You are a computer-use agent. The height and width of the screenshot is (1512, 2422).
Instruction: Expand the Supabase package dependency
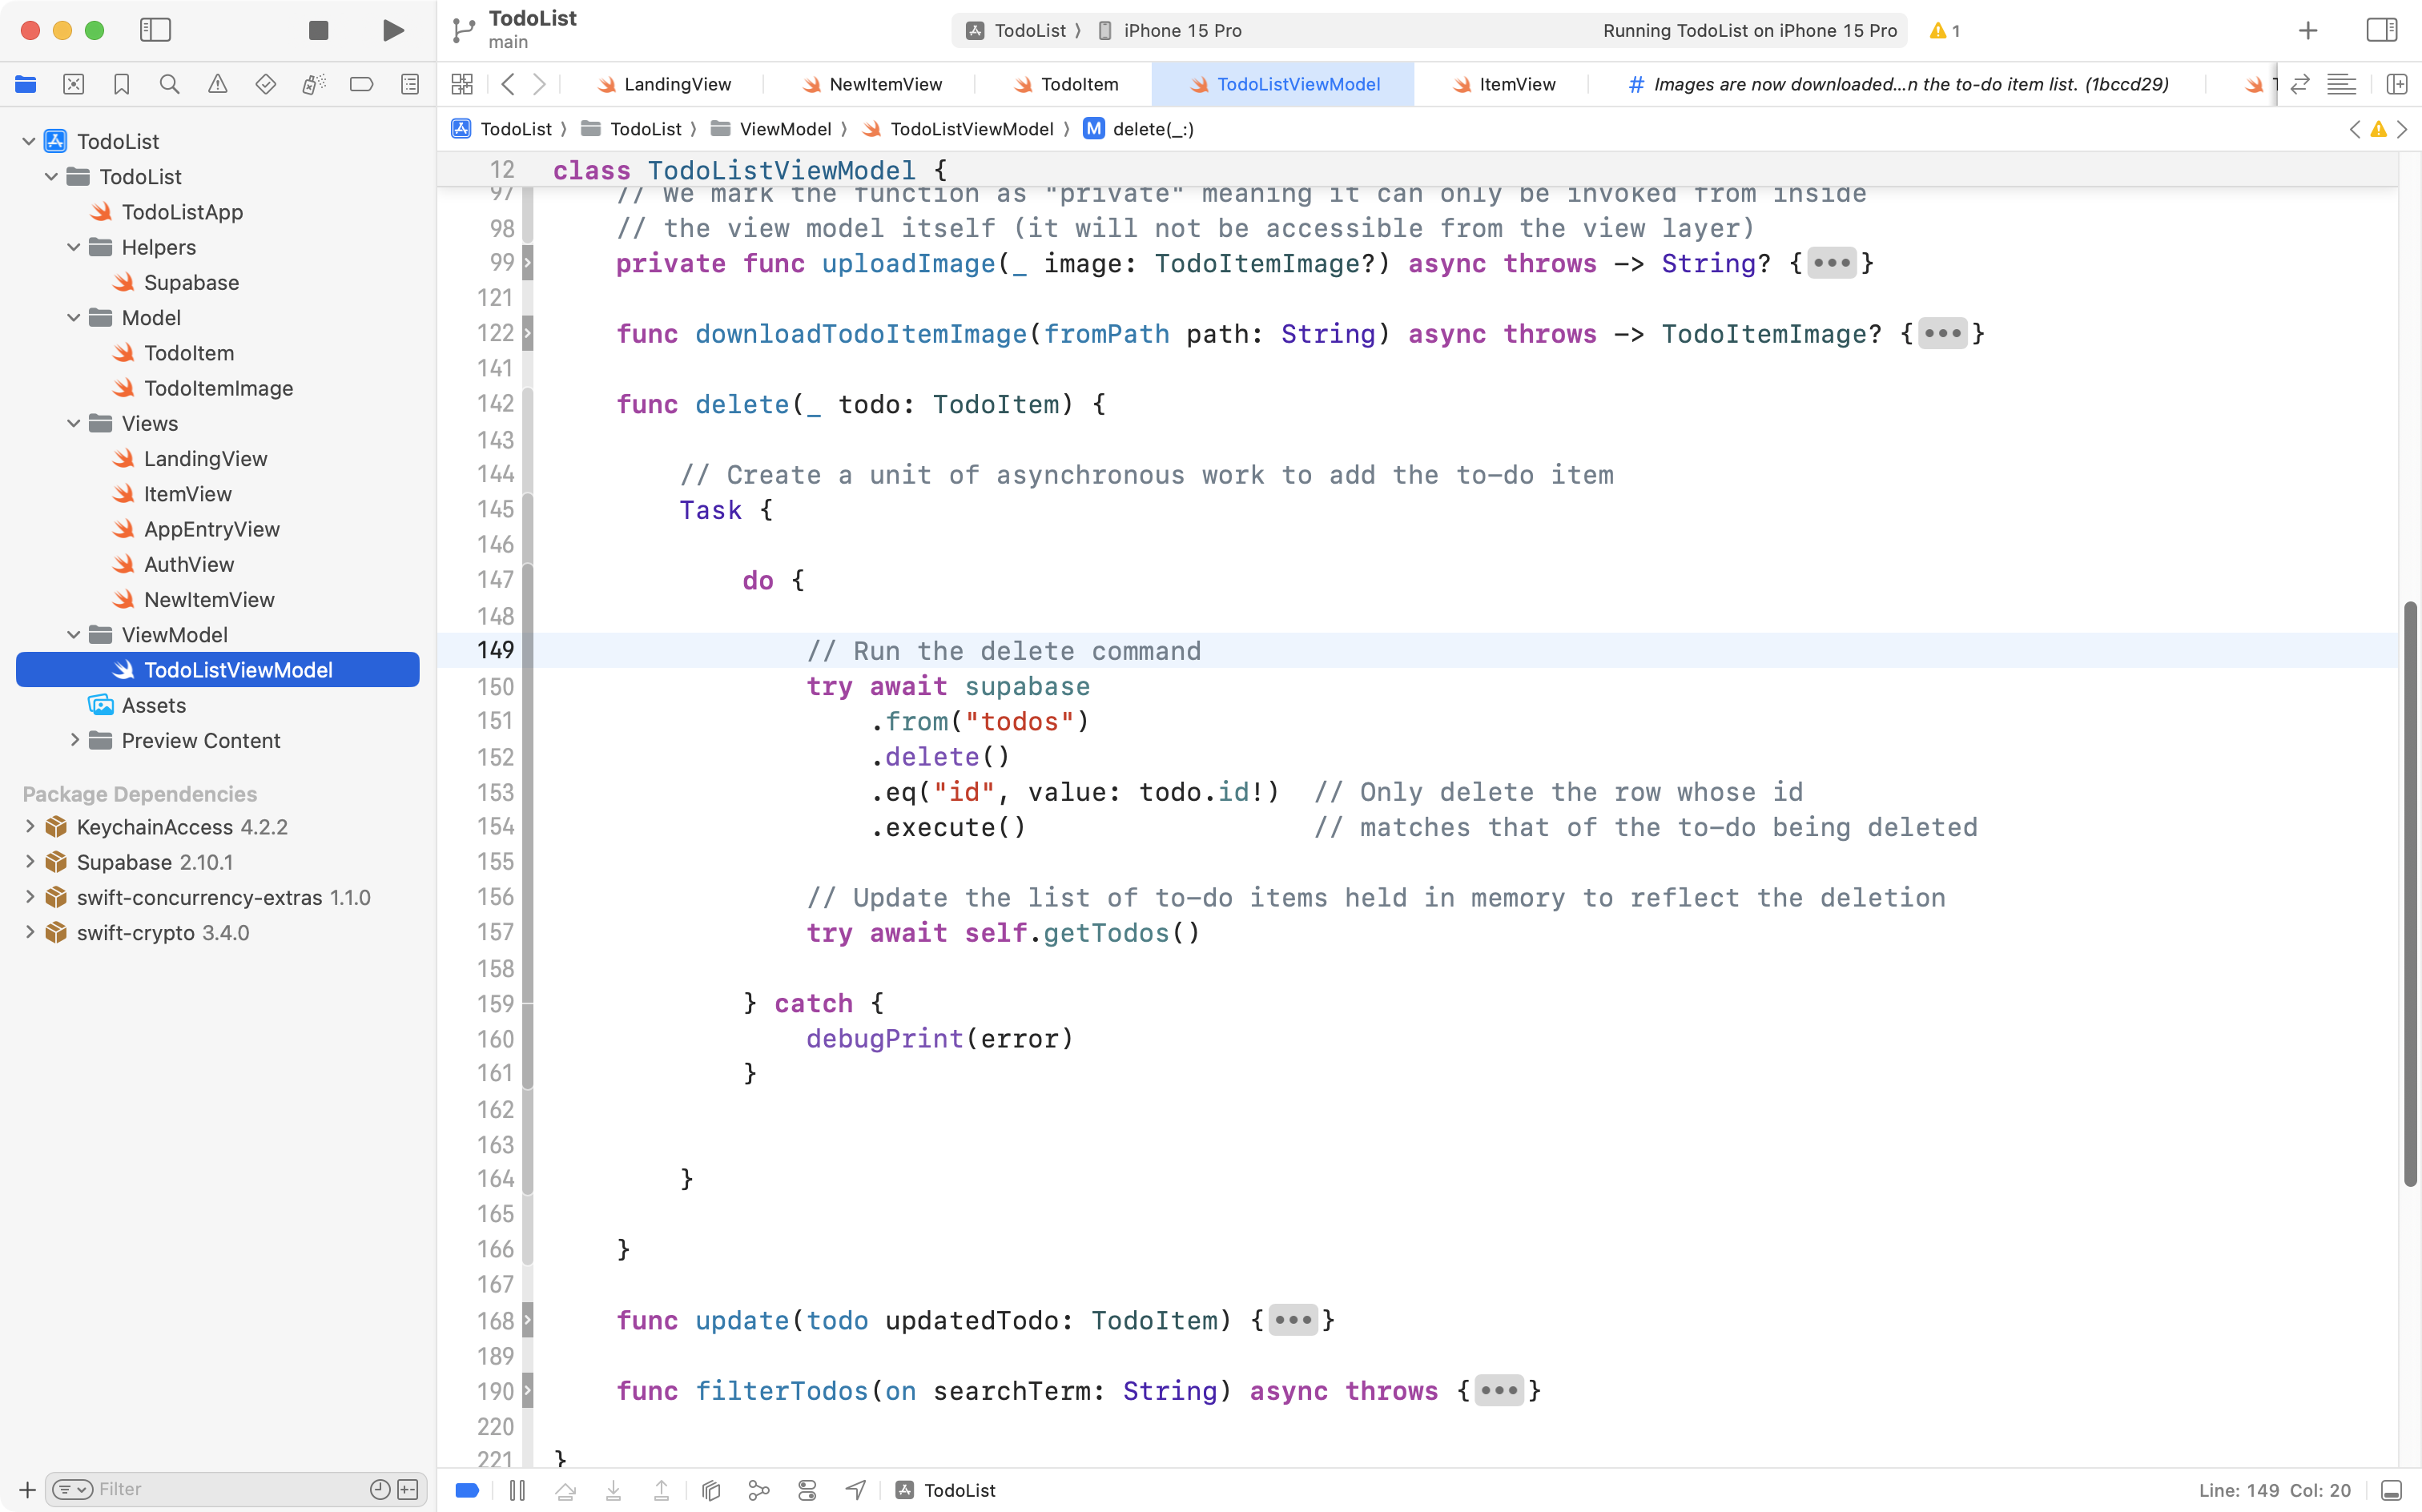tap(28, 862)
